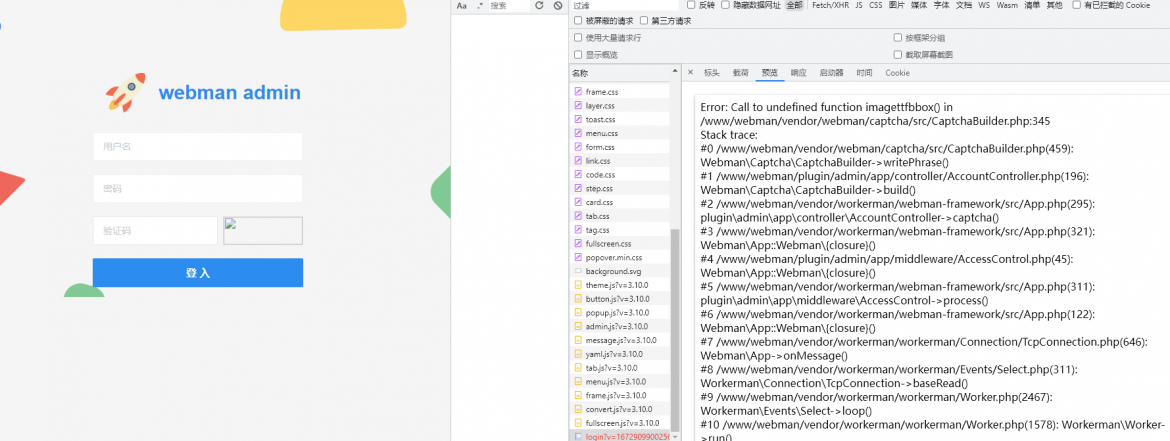Click CSS file icon beside form.css

578,147
